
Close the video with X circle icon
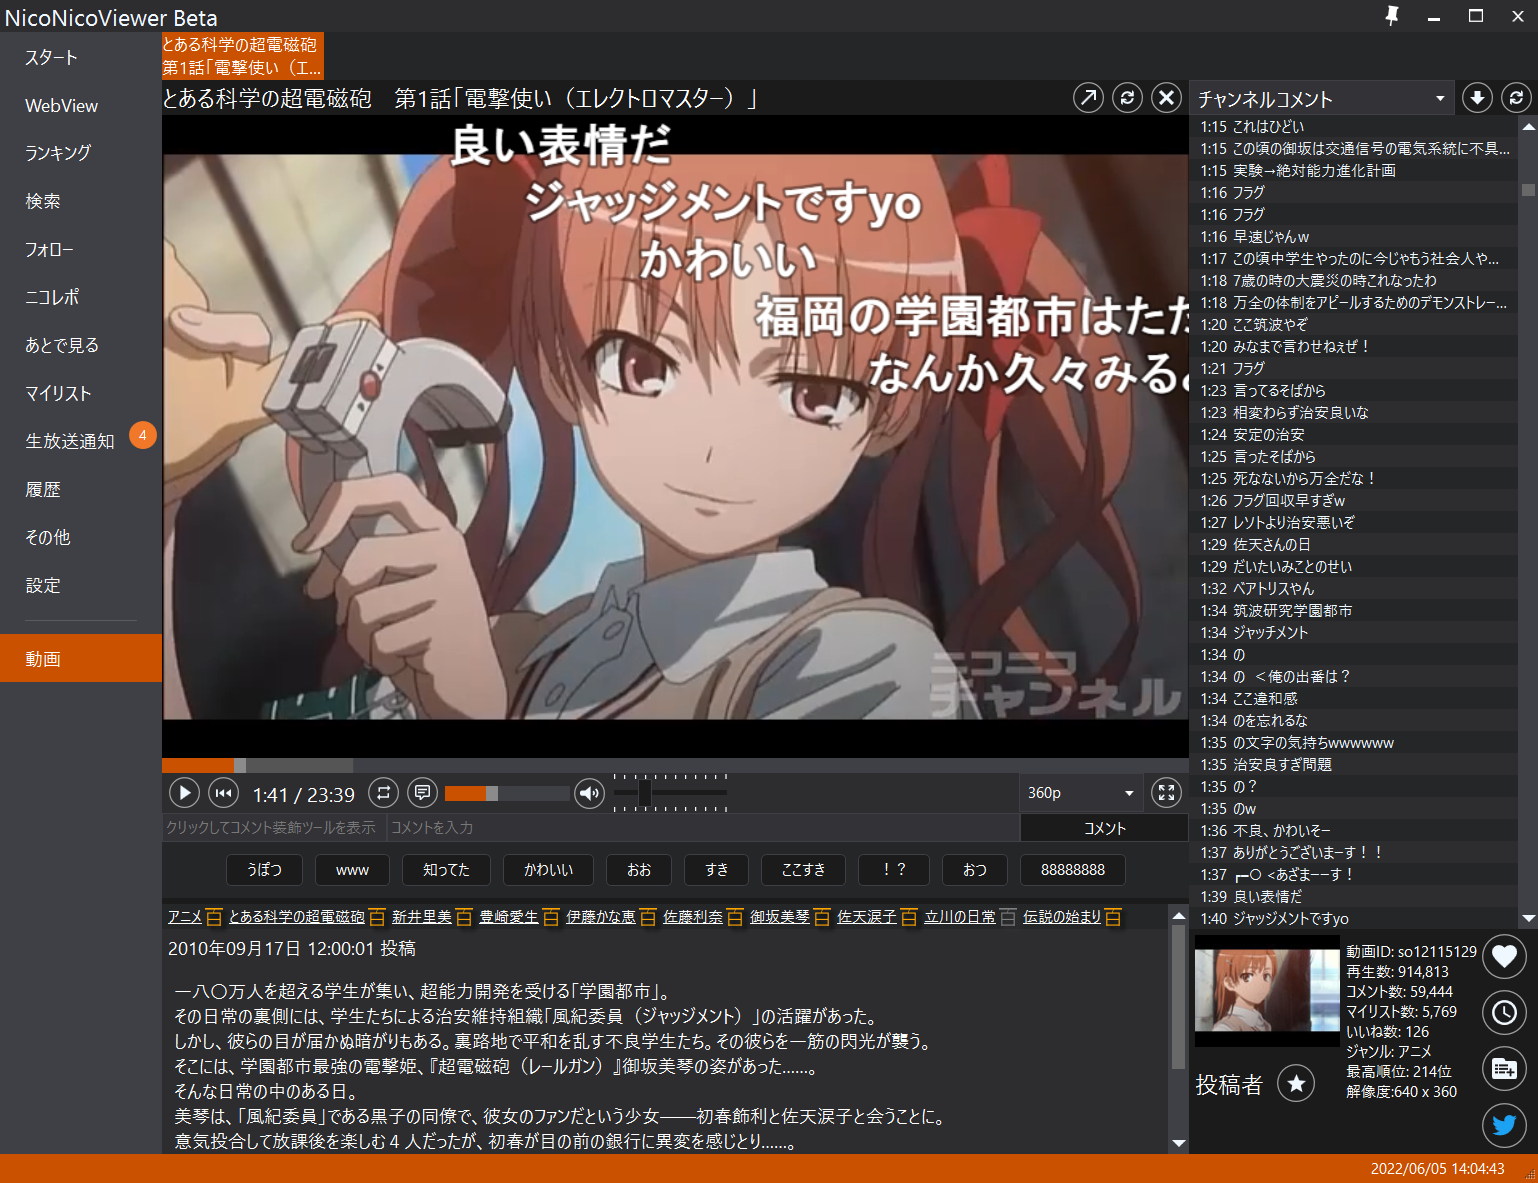click(1166, 97)
